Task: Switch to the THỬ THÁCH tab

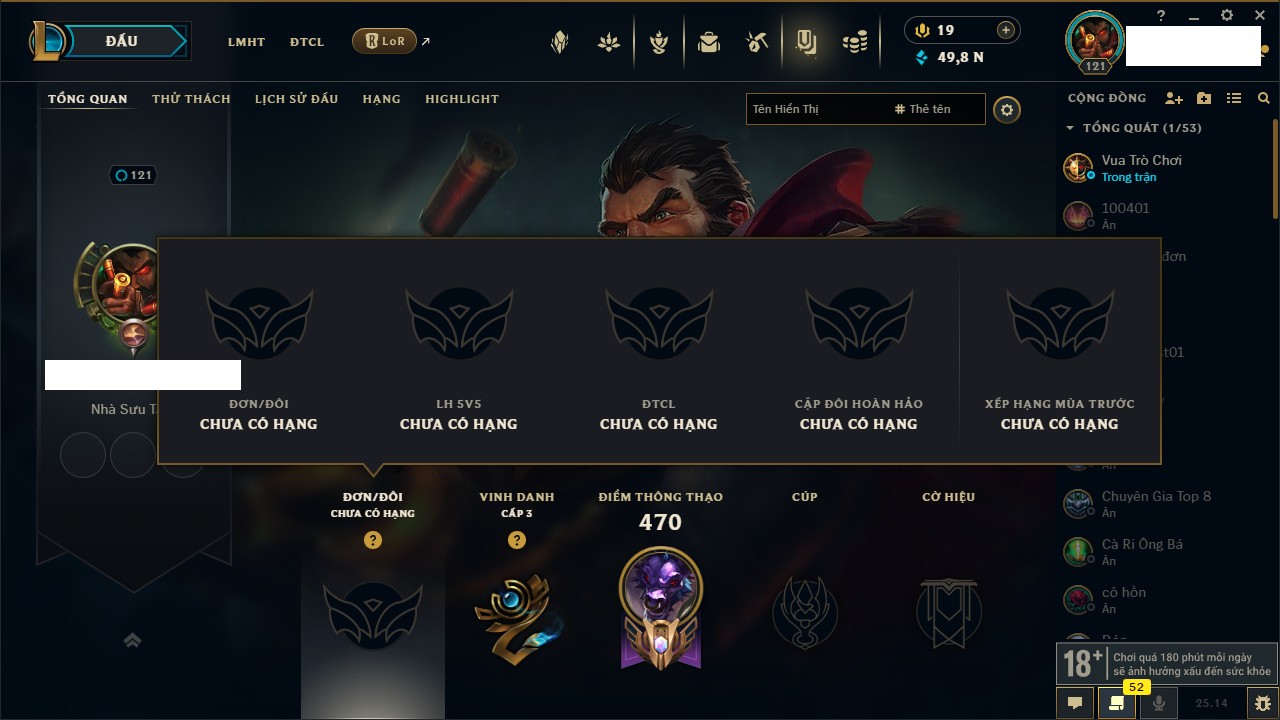Action: tap(191, 99)
